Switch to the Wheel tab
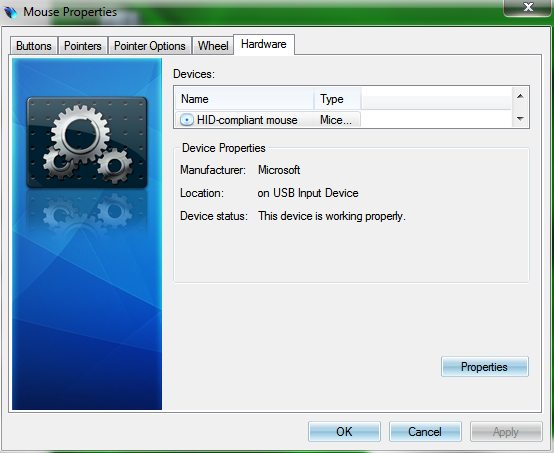Image resolution: width=554 pixels, height=453 pixels. pyautogui.click(x=213, y=46)
